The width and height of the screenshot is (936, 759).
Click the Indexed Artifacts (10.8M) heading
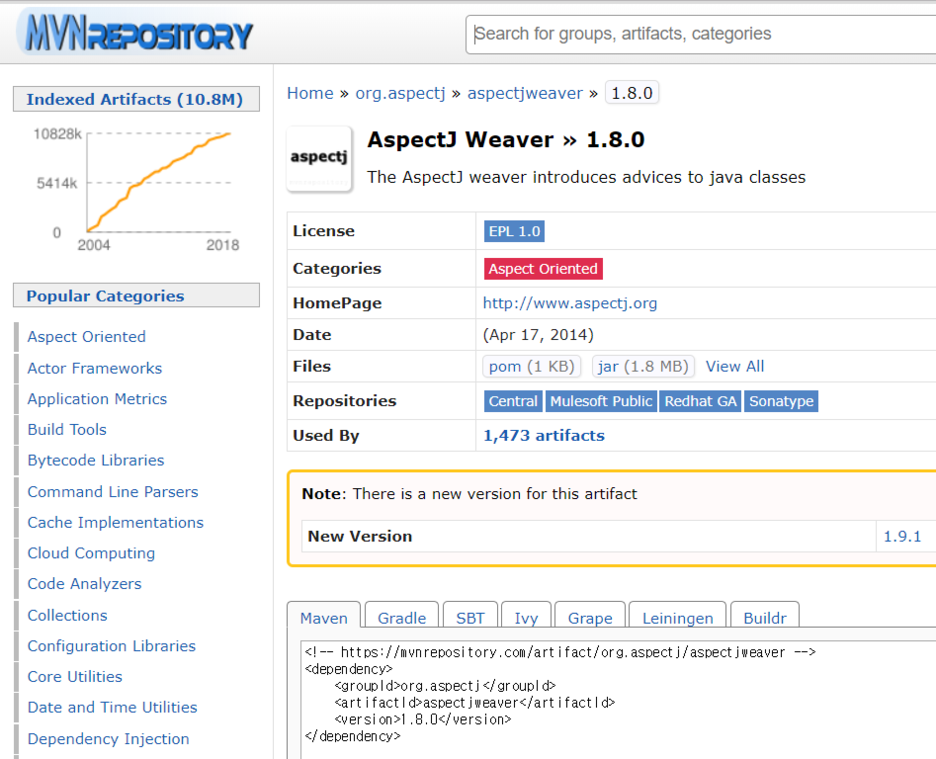pos(136,99)
